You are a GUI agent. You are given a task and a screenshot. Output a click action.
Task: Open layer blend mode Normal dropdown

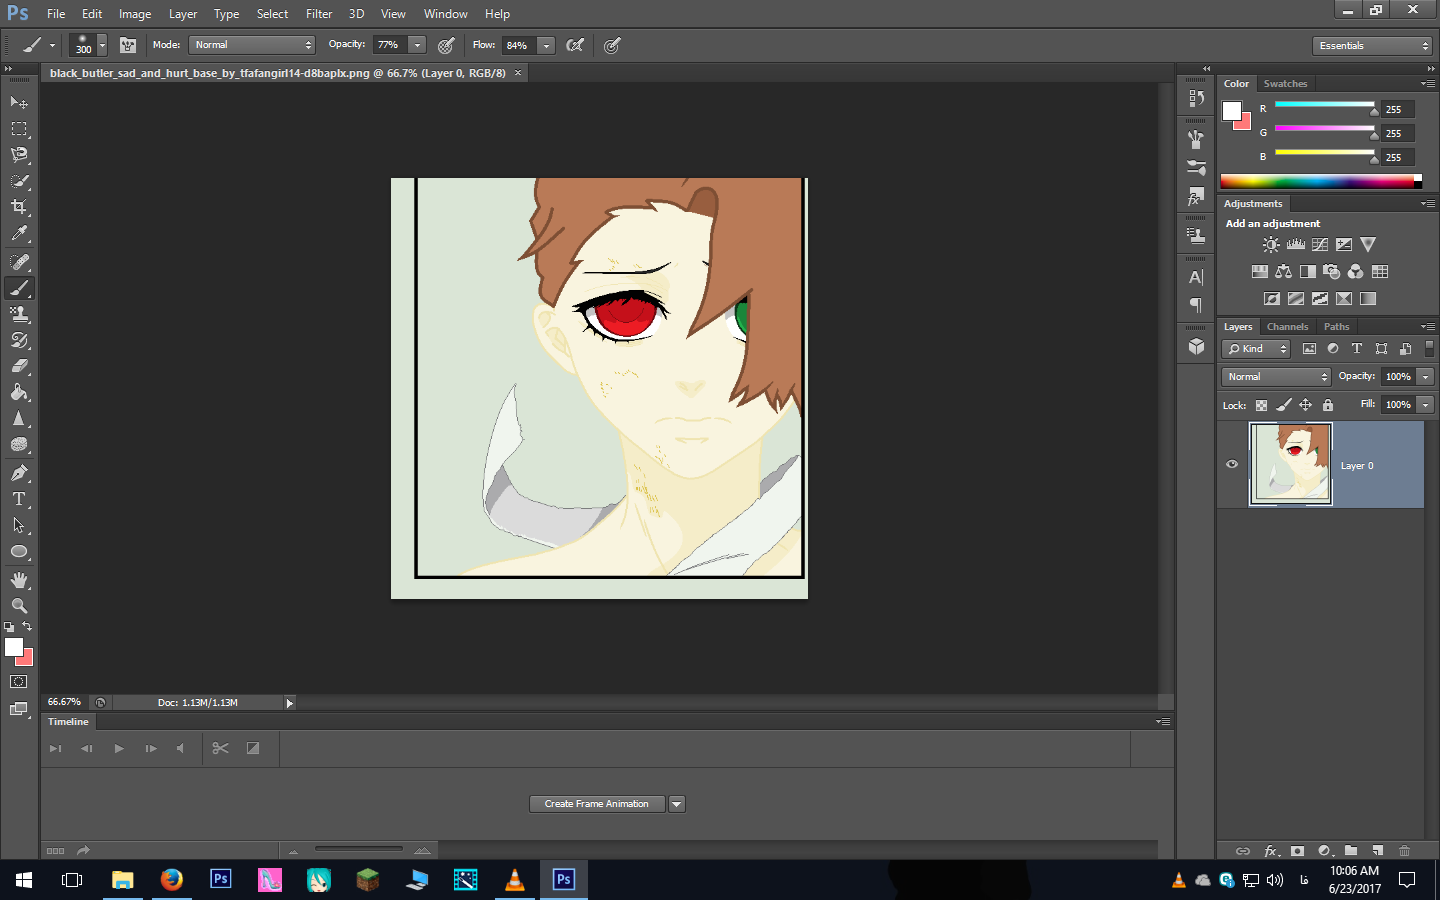coord(1276,377)
